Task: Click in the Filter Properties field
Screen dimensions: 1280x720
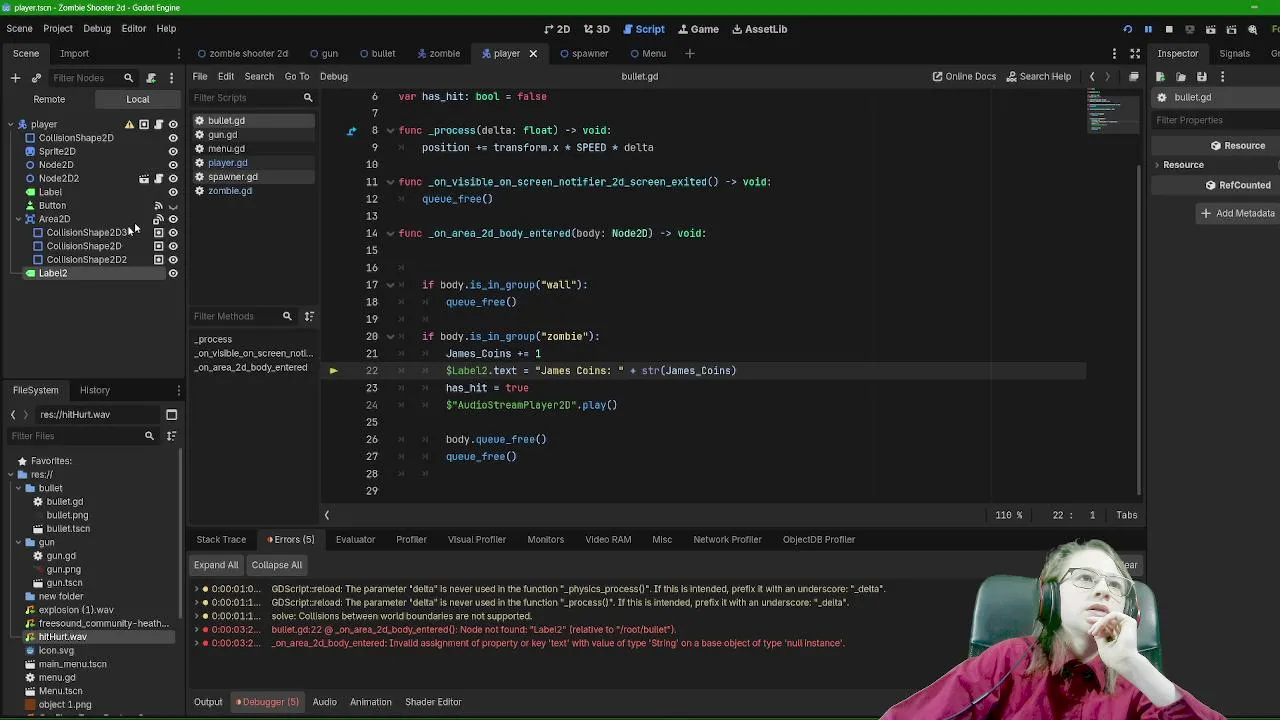Action: click(x=1216, y=120)
